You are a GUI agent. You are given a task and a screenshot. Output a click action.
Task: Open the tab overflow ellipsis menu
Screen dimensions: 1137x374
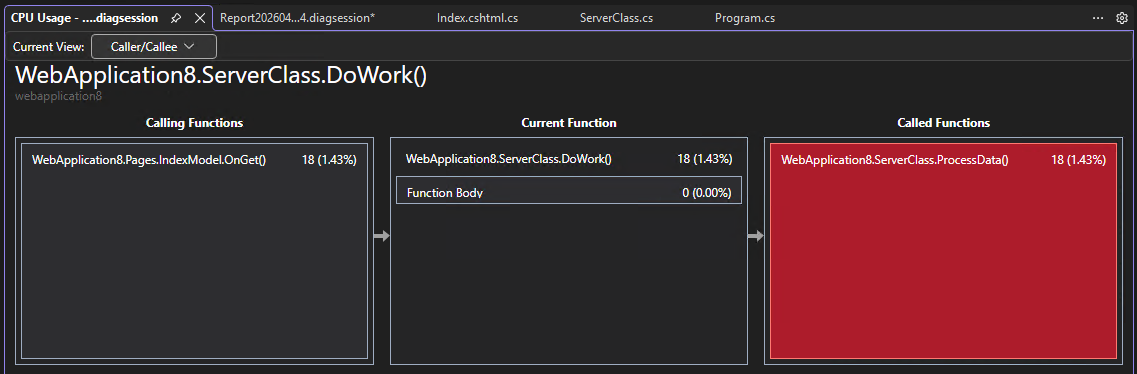[1098, 18]
